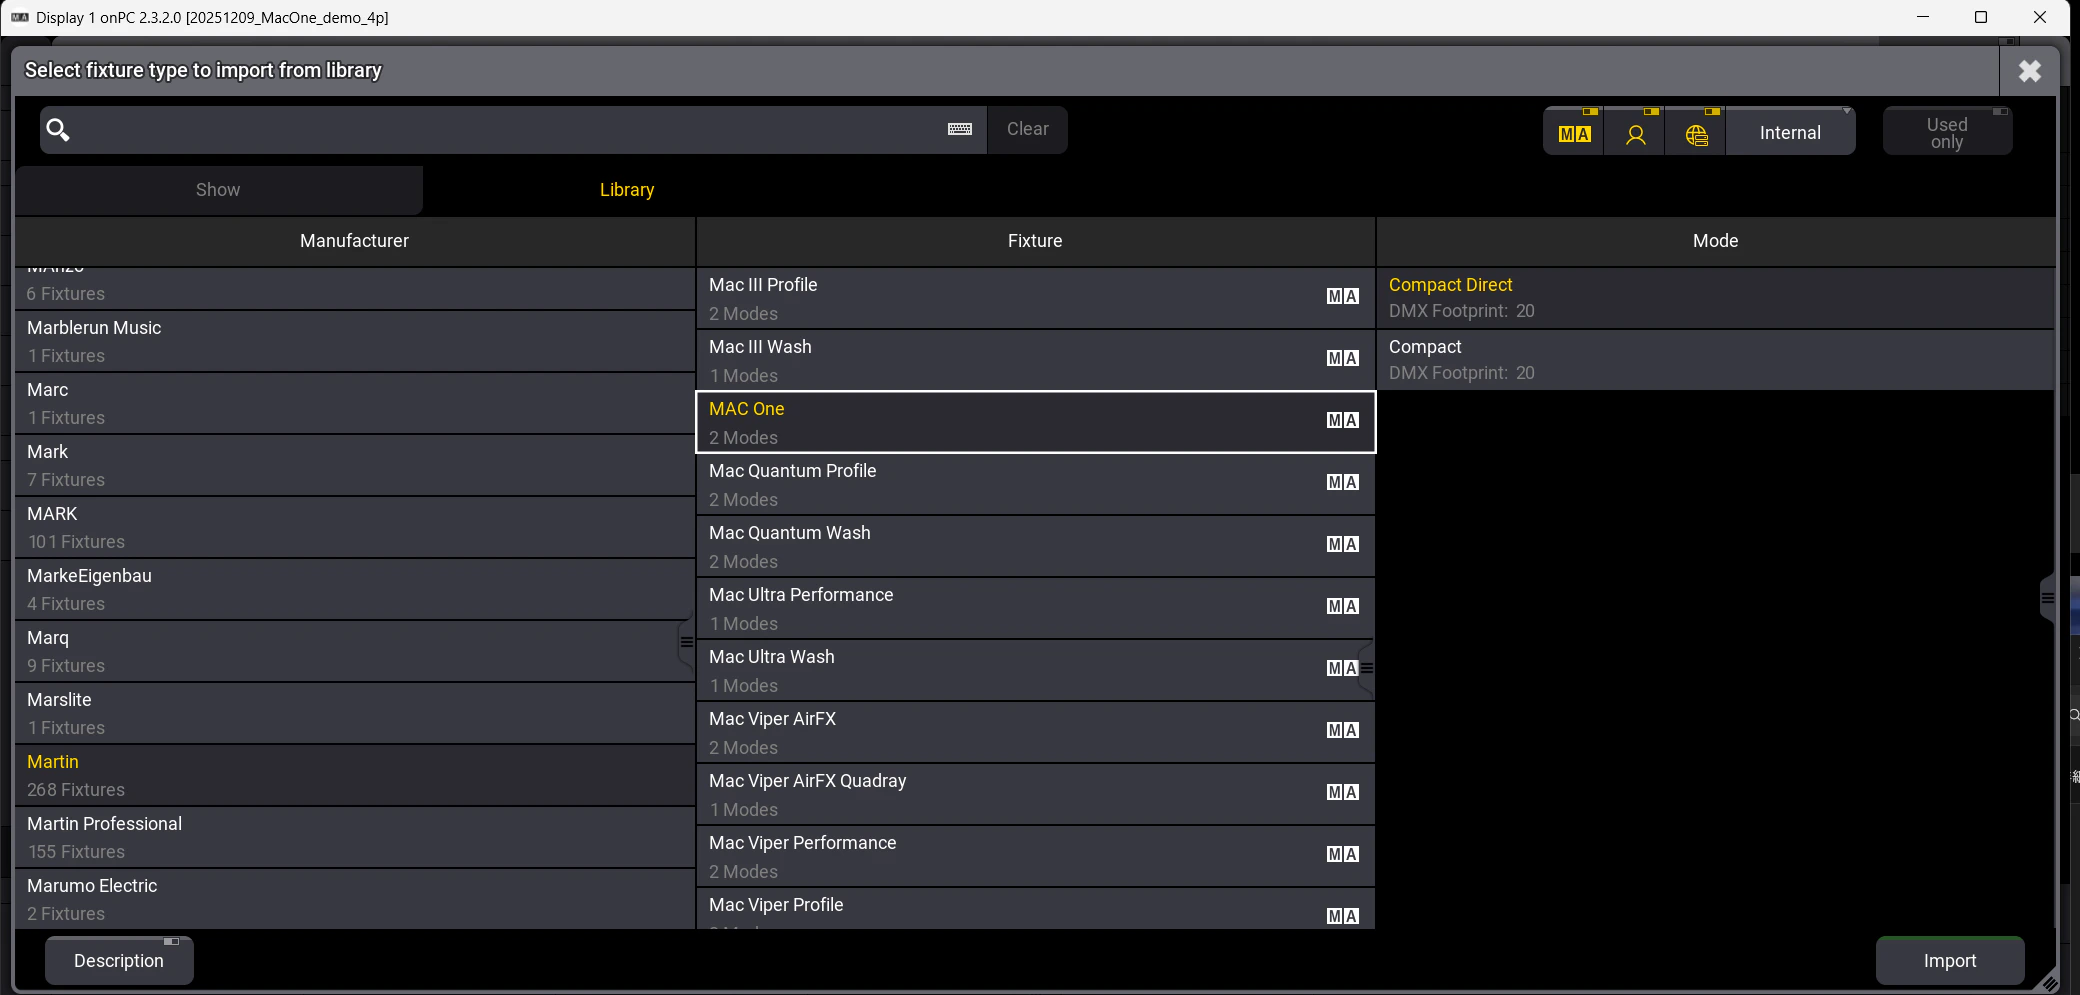Select the Marq manufacturer
This screenshot has width=2080, height=995.
pyautogui.click(x=354, y=652)
